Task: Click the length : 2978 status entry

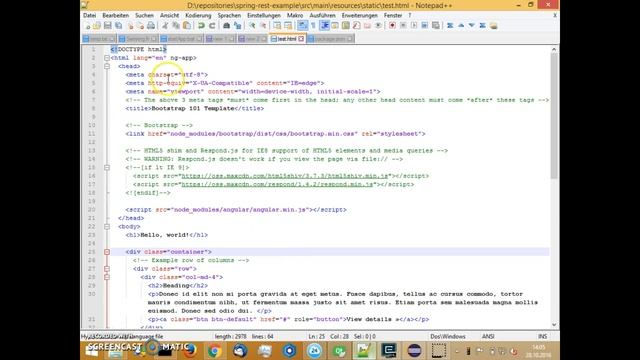Action: (x=231, y=337)
